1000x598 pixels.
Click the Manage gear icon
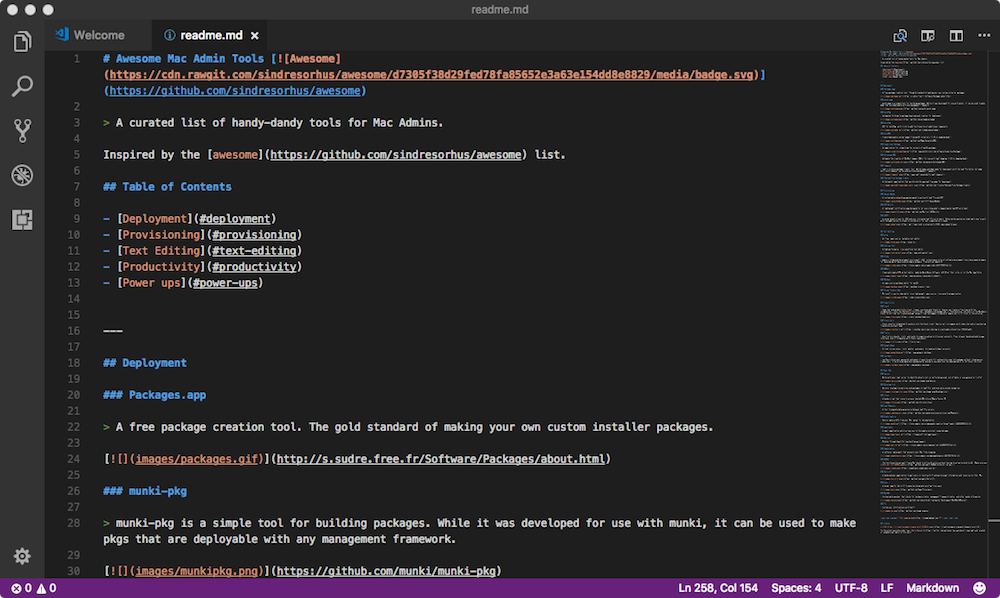(22, 556)
